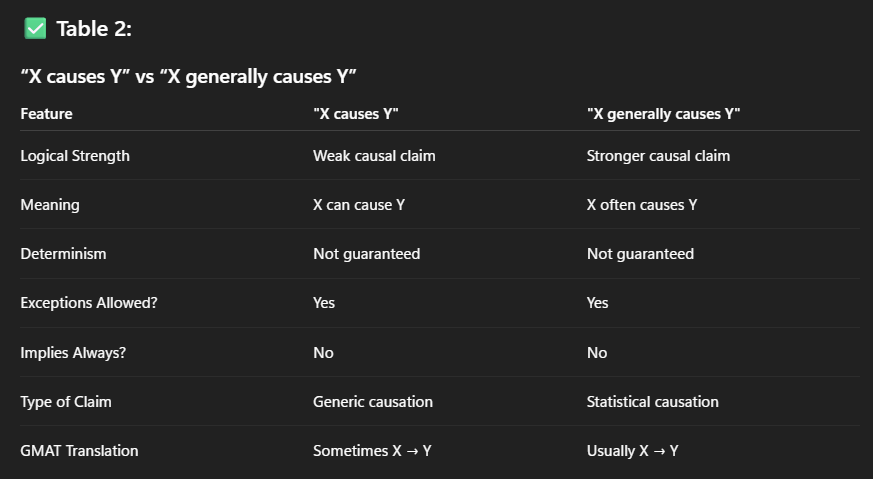Click the "X often causes Y" cell
The height and width of the screenshot is (479, 873).
point(642,205)
